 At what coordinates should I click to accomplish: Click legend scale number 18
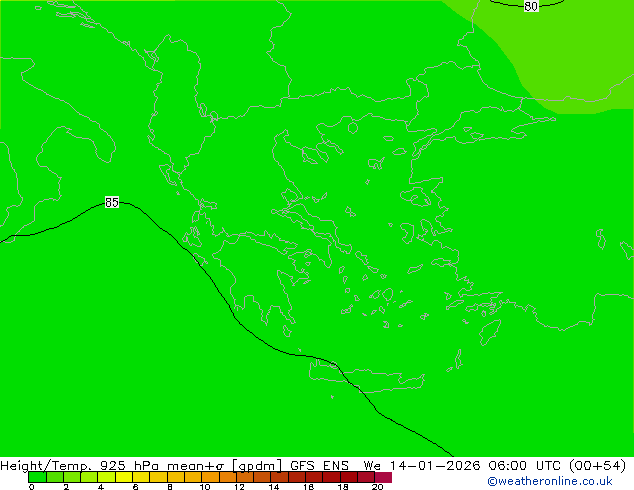tap(343, 487)
